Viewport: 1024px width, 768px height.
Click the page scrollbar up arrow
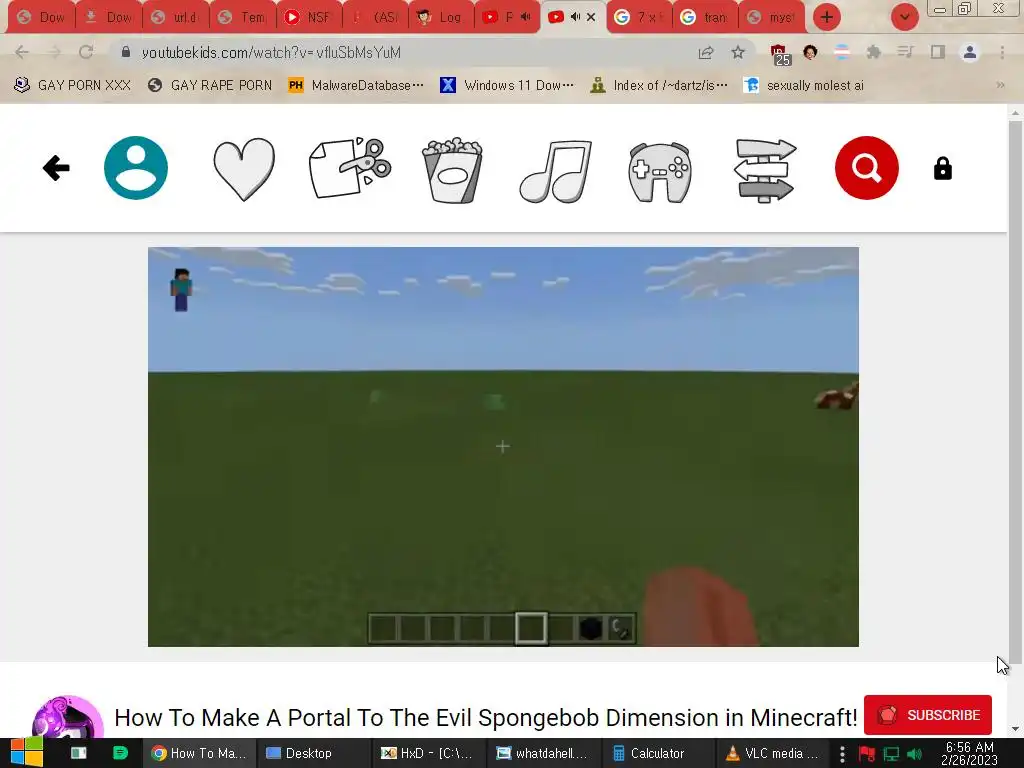tap(1015, 113)
